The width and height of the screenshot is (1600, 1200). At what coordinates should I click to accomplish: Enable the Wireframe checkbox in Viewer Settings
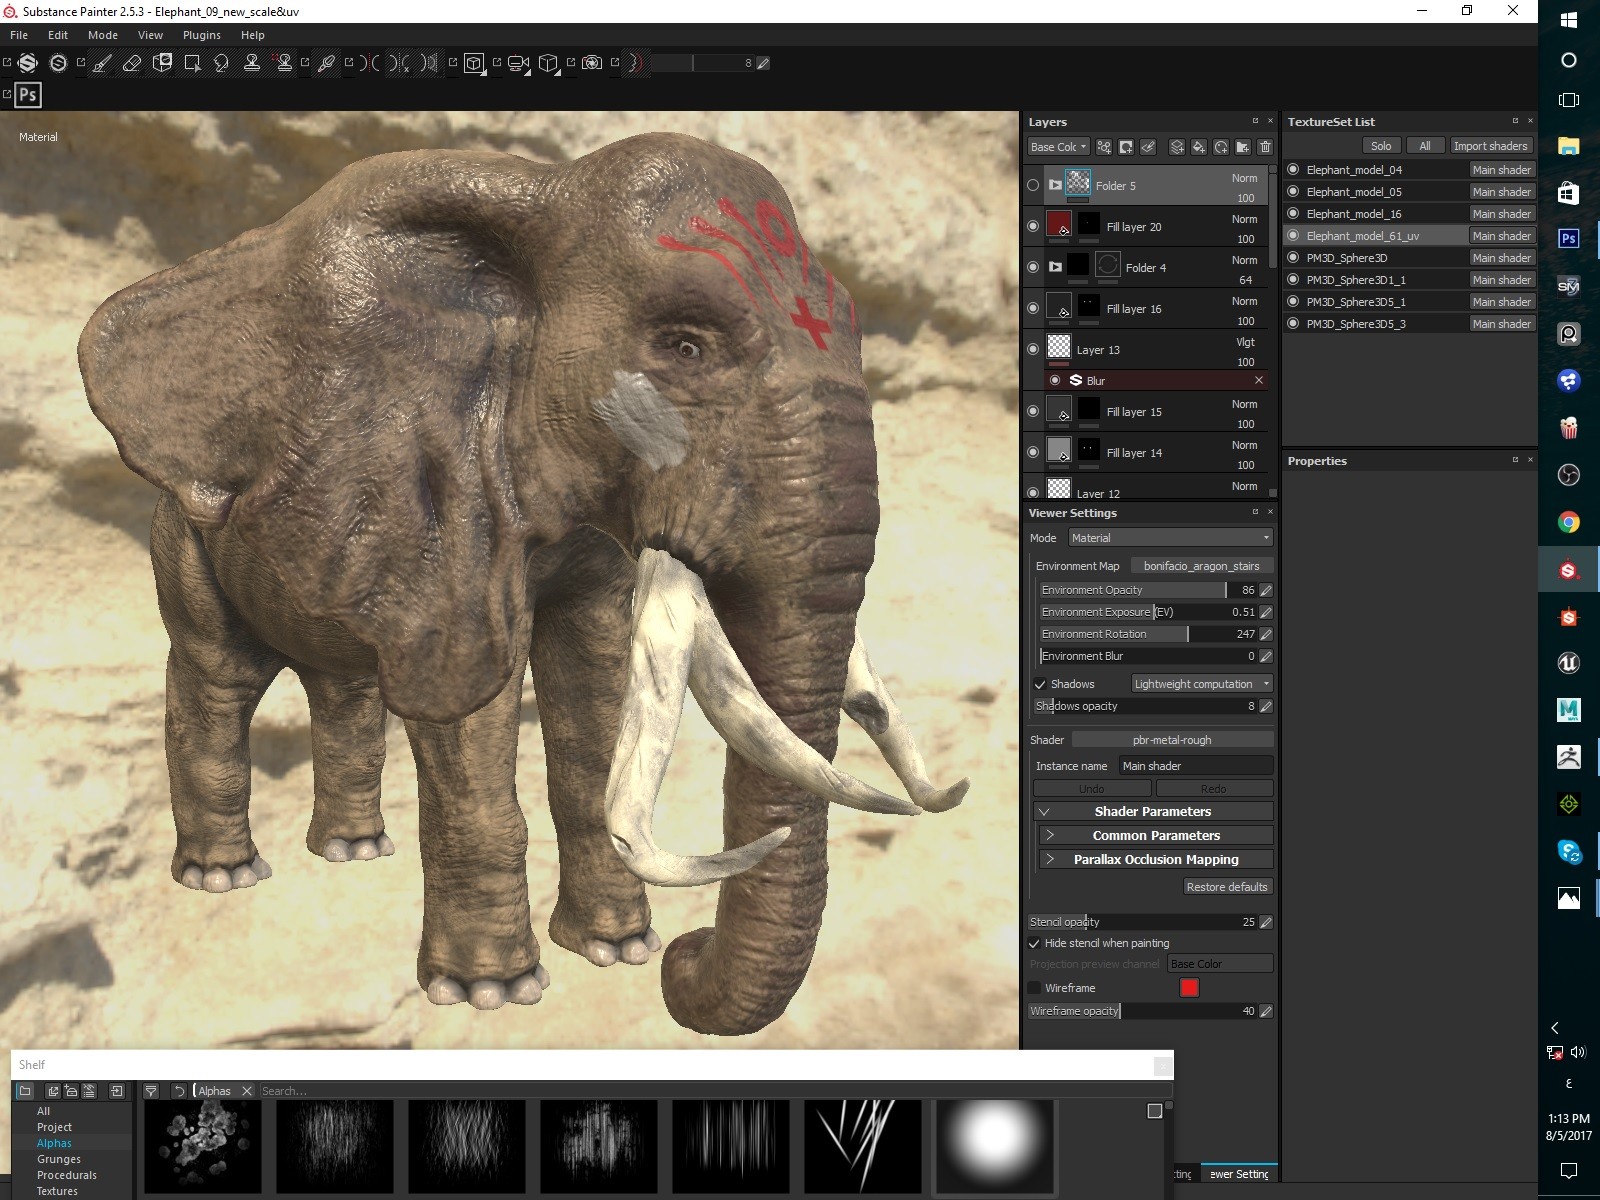[x=1035, y=987]
